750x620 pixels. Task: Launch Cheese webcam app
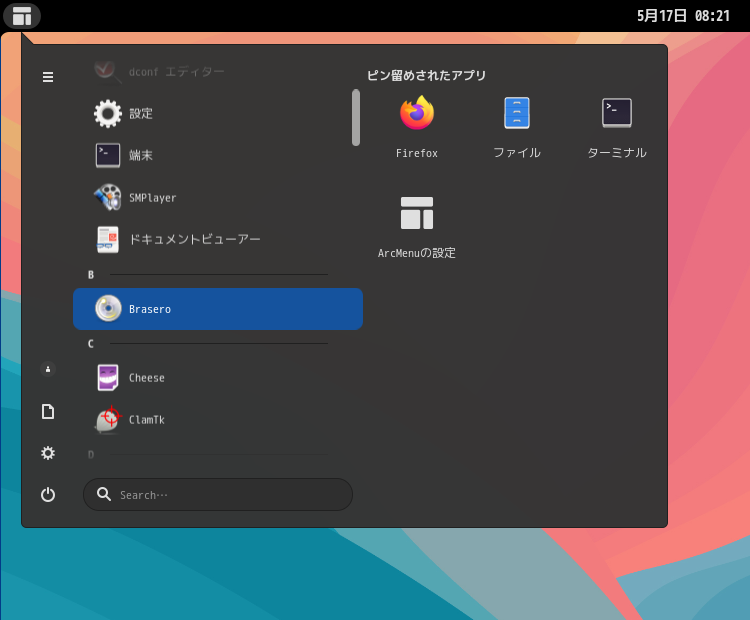[x=218, y=378]
